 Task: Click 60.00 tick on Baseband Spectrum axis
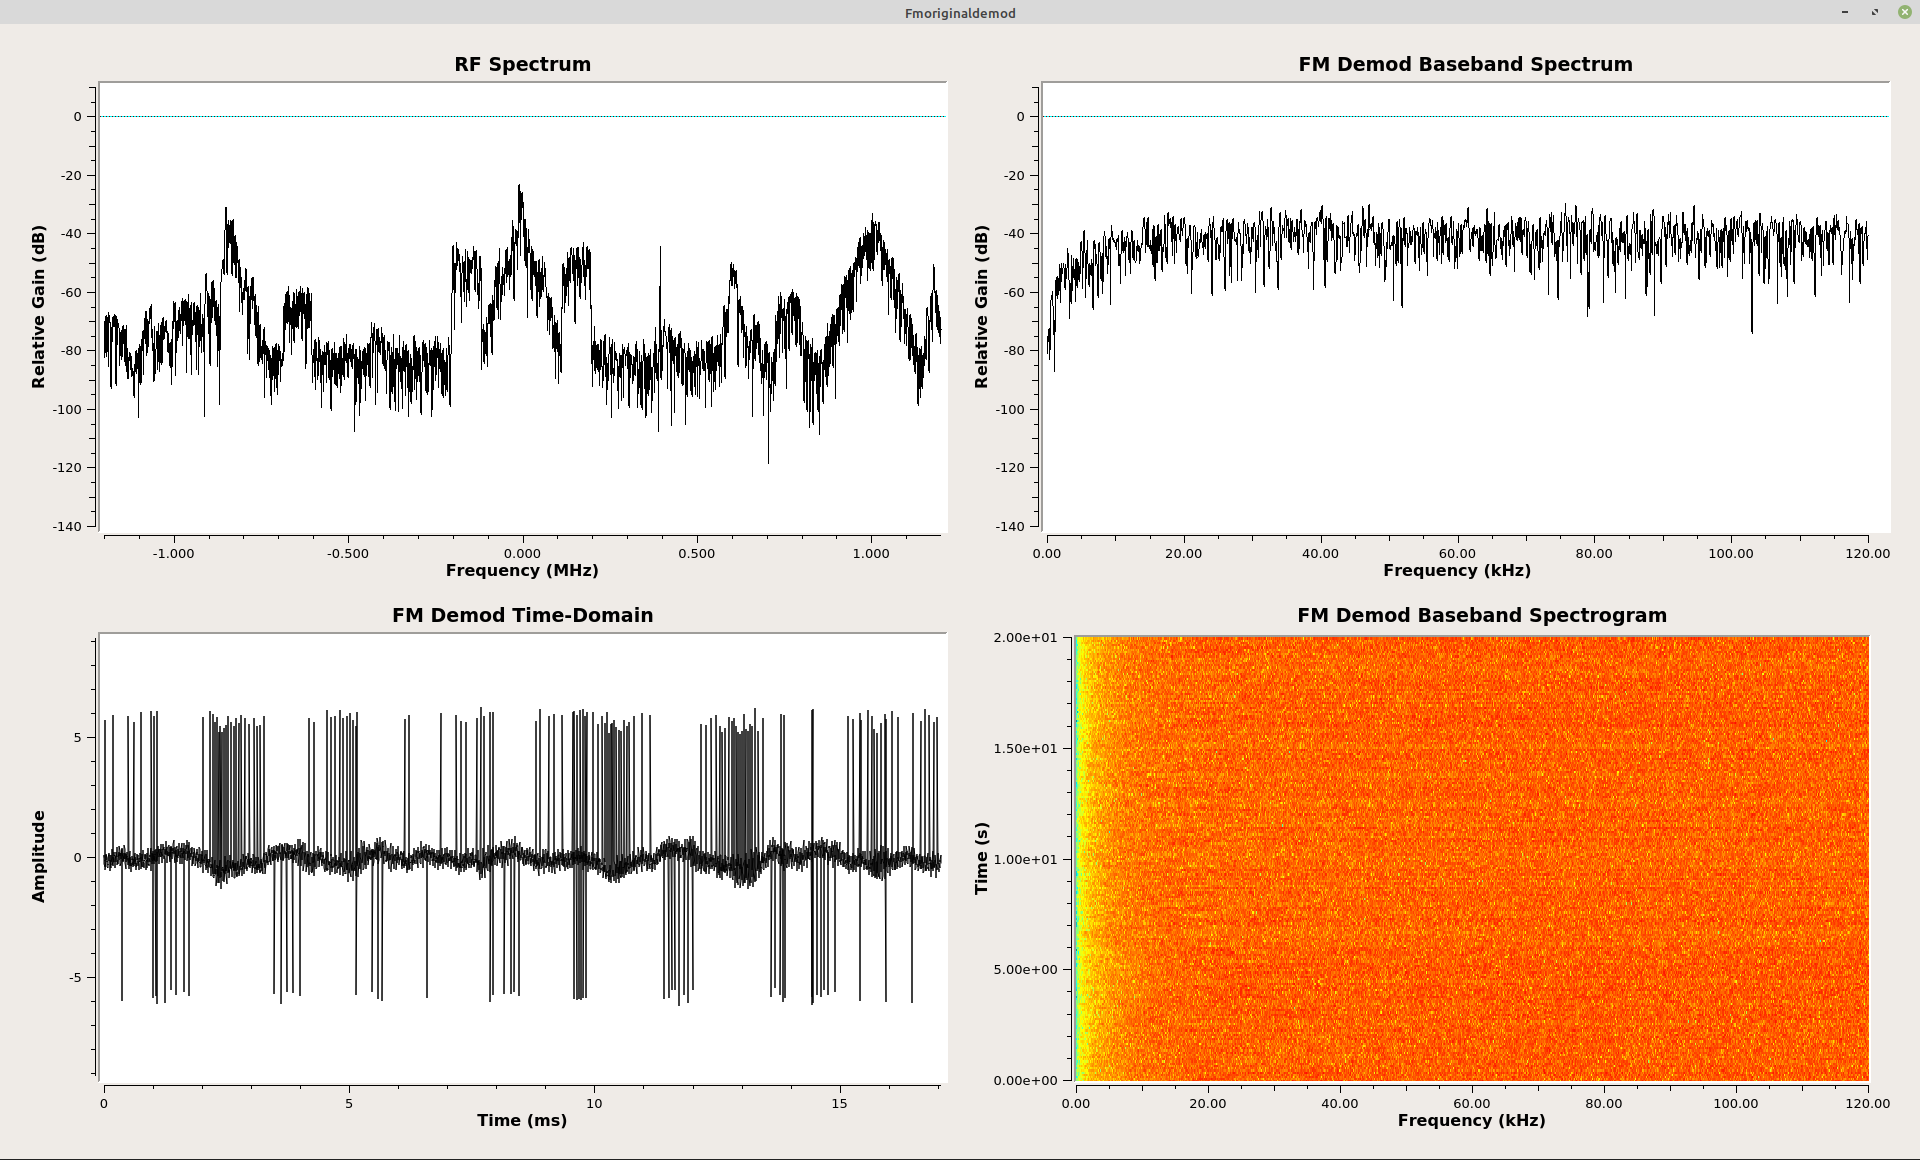pos(1457,553)
